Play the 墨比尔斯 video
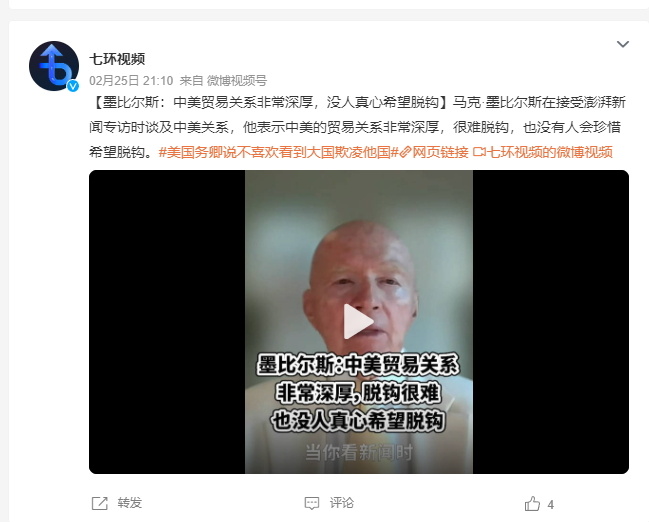Screen dimensions: 649x522 coord(358,322)
